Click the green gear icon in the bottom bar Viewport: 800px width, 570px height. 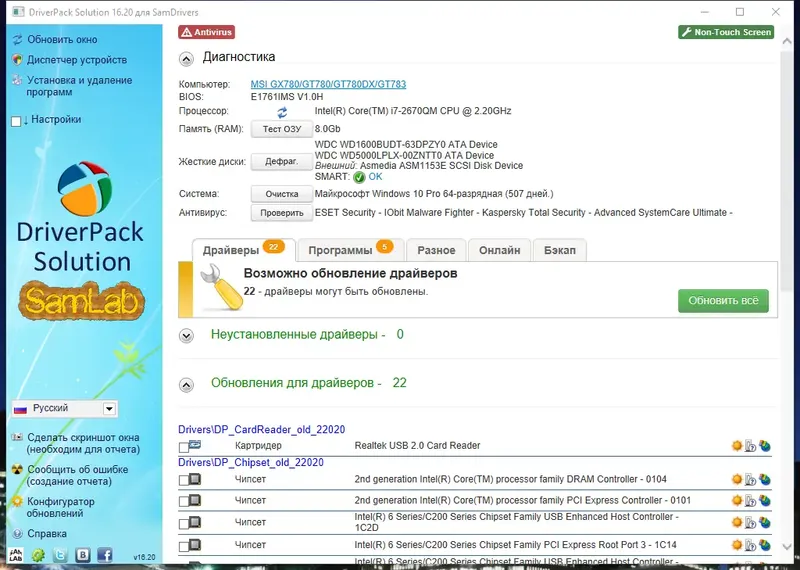click(x=38, y=555)
